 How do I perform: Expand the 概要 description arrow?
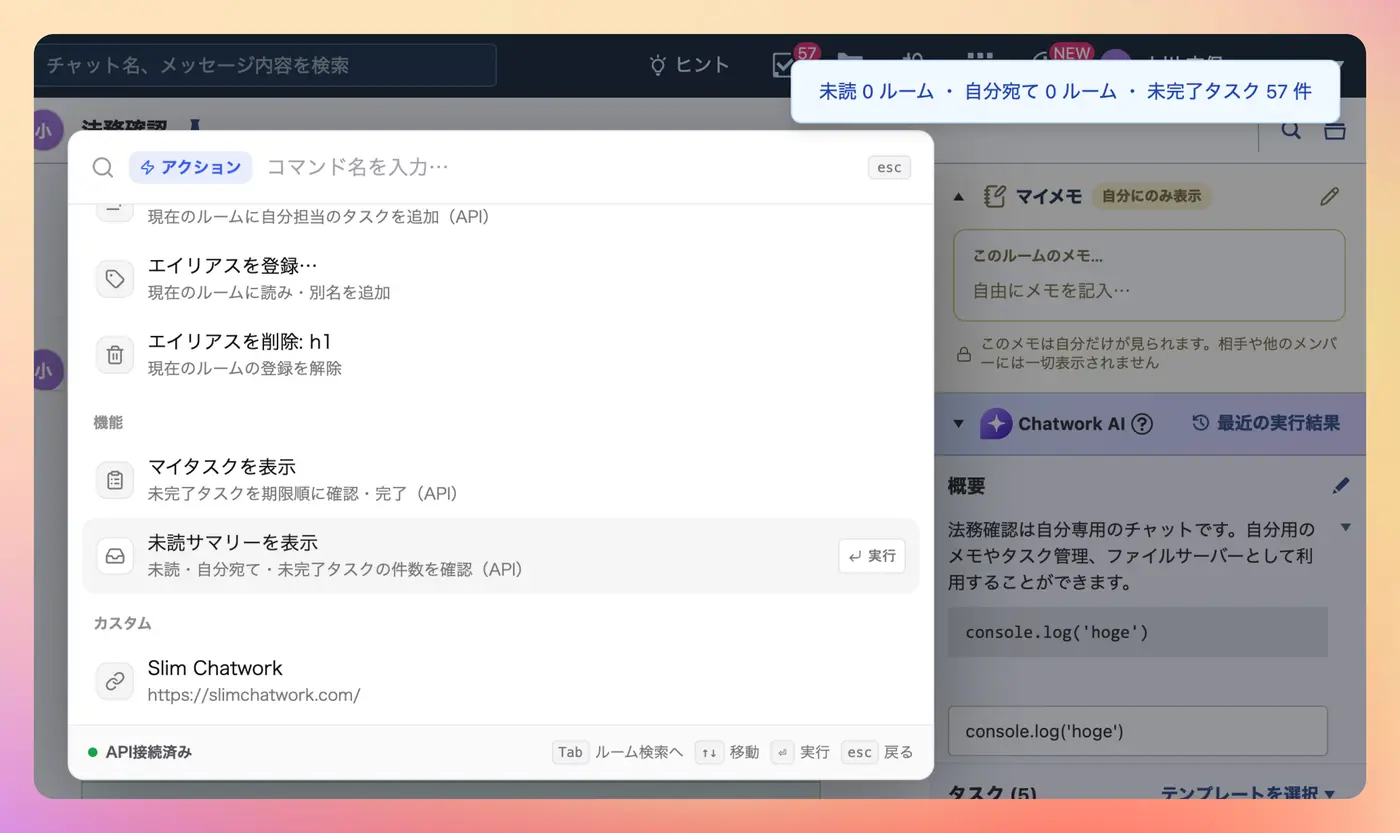pos(1346,528)
